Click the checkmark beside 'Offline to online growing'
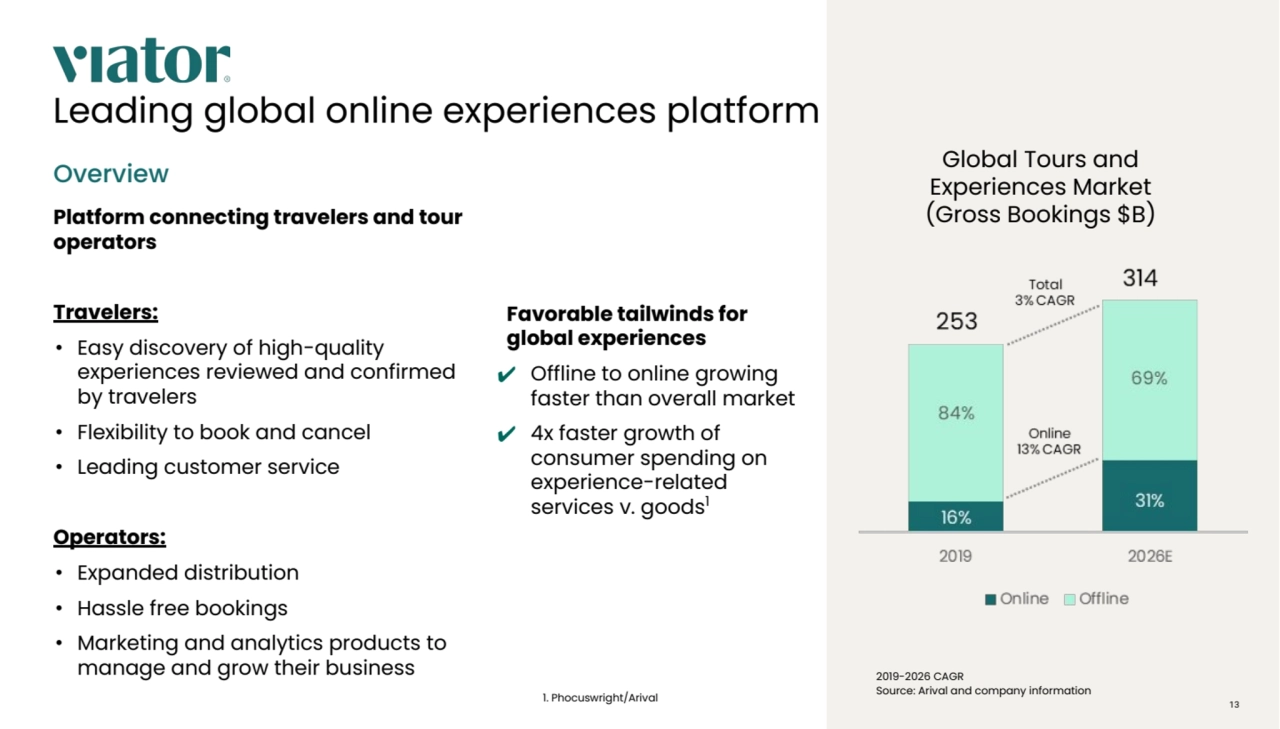The image size is (1280, 729). (506, 375)
